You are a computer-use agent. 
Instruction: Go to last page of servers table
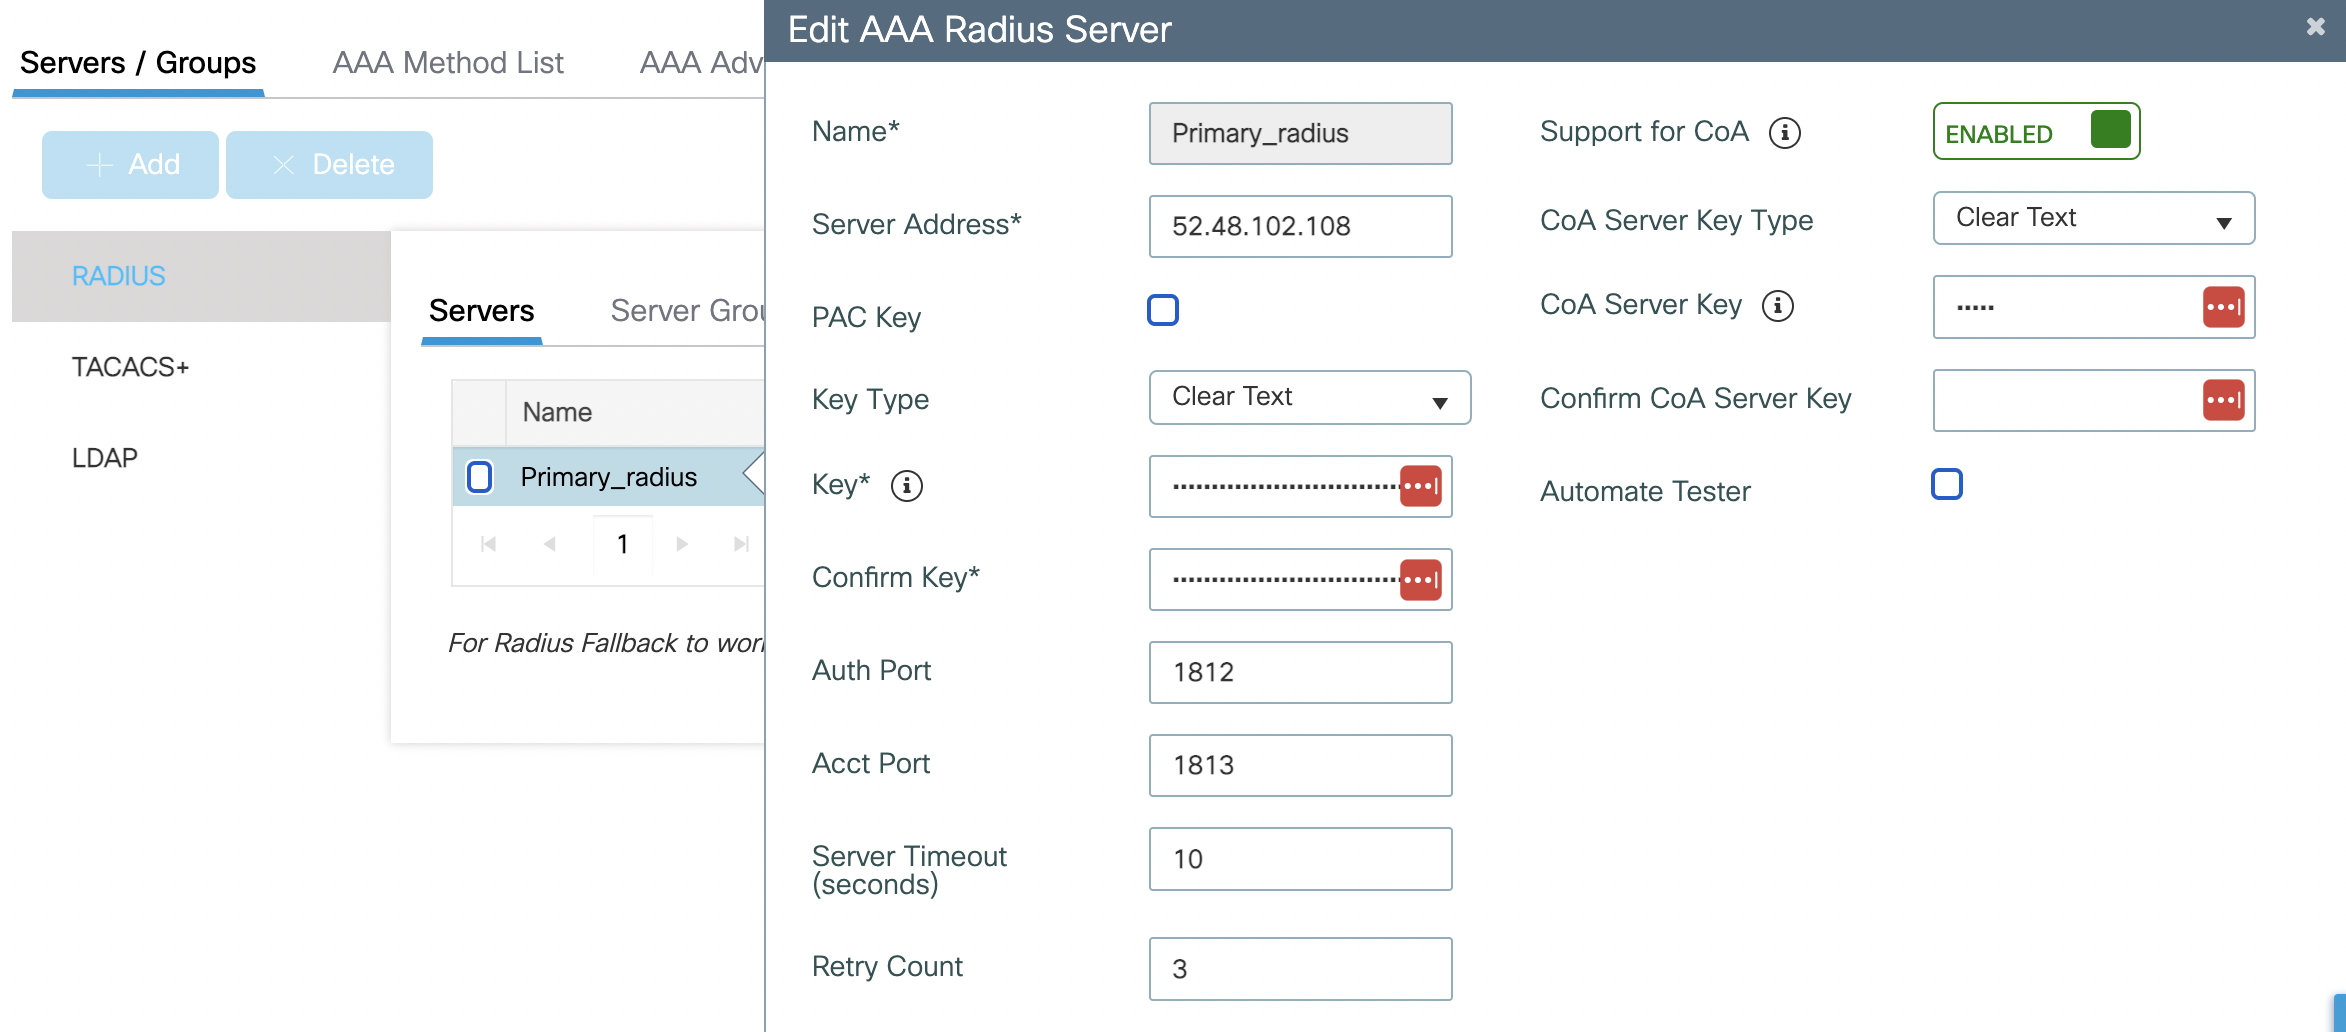click(x=741, y=544)
